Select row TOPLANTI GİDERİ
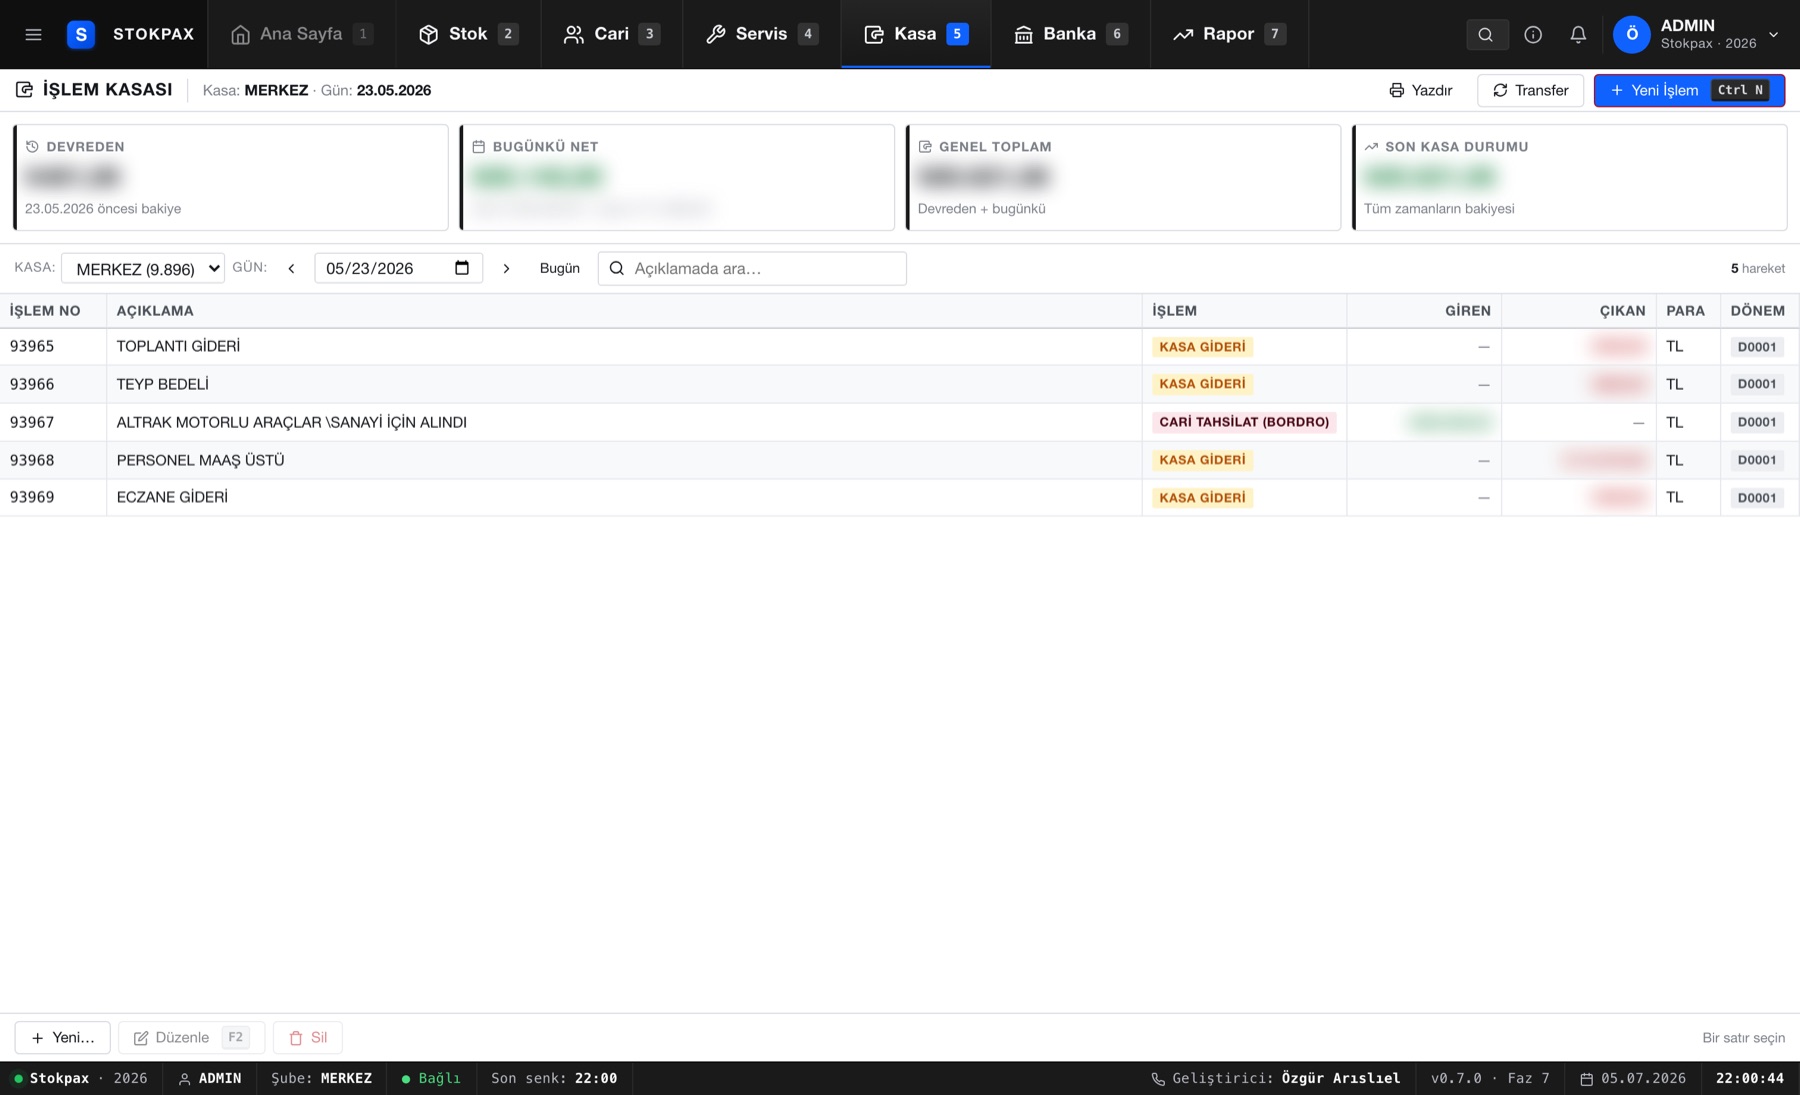 899,347
